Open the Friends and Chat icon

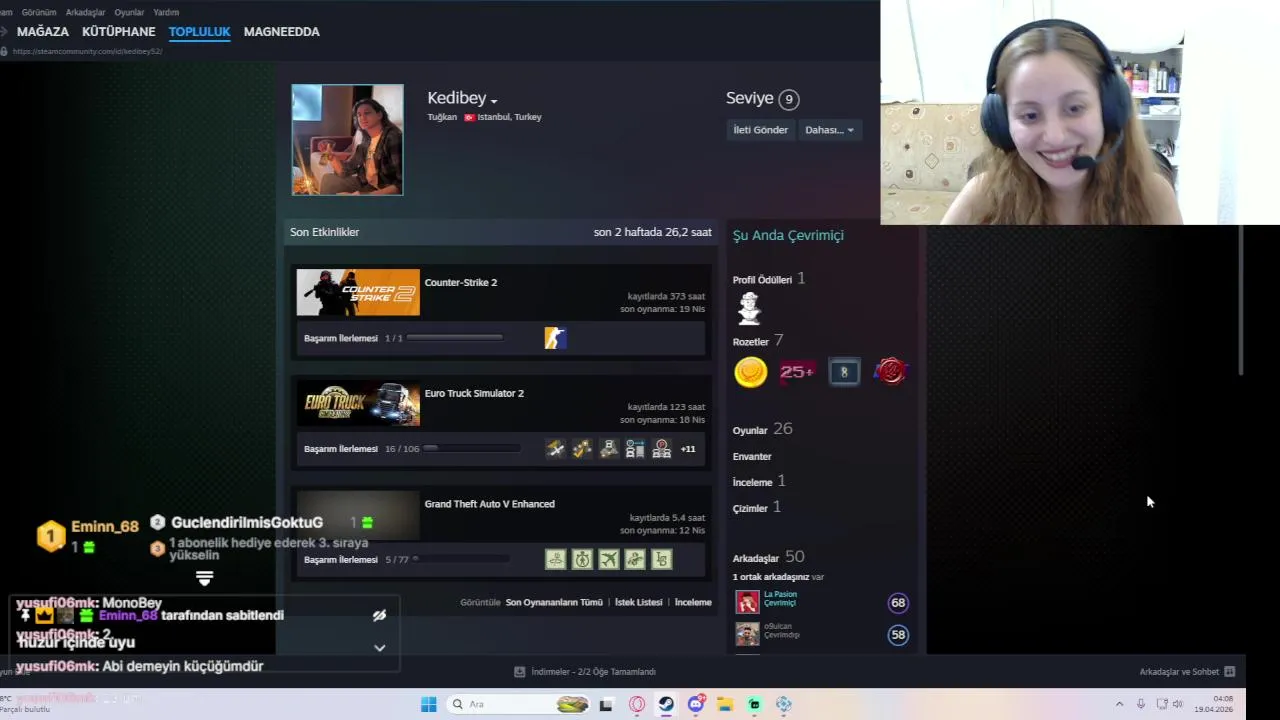1230,672
